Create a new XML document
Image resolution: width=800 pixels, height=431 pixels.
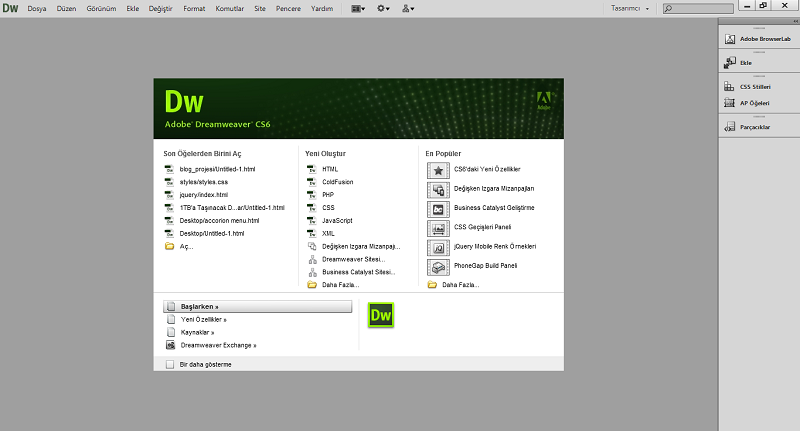[x=328, y=233]
